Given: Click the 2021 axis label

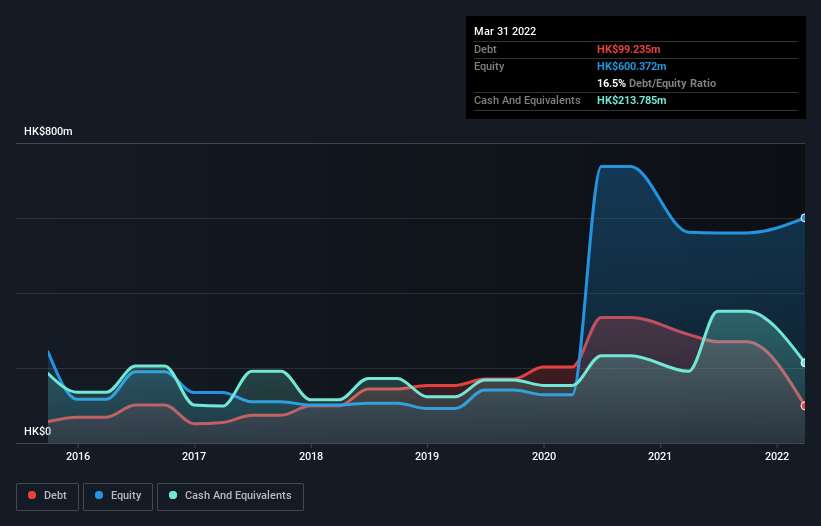Looking at the screenshot, I should point(660,456).
